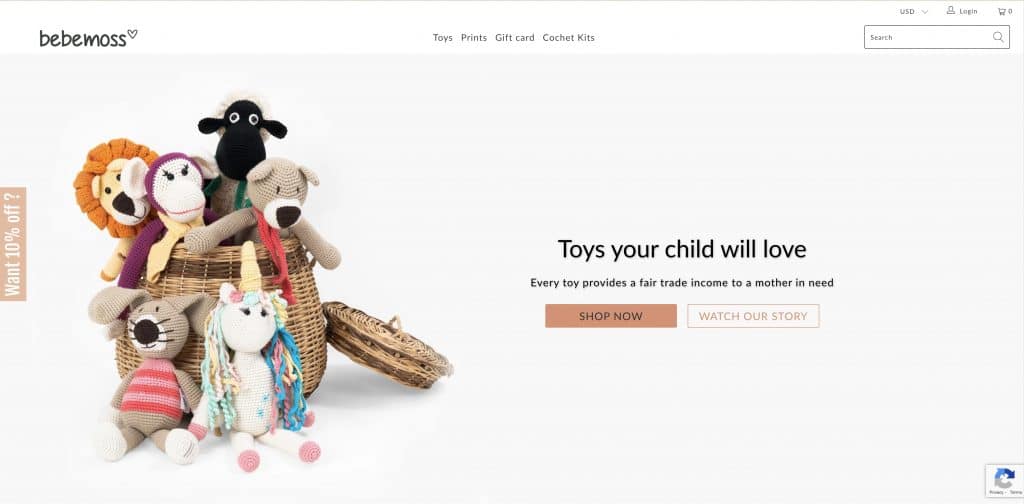
Task: Open the 'Want 10% off ?' side tab
Action: (x=13, y=244)
